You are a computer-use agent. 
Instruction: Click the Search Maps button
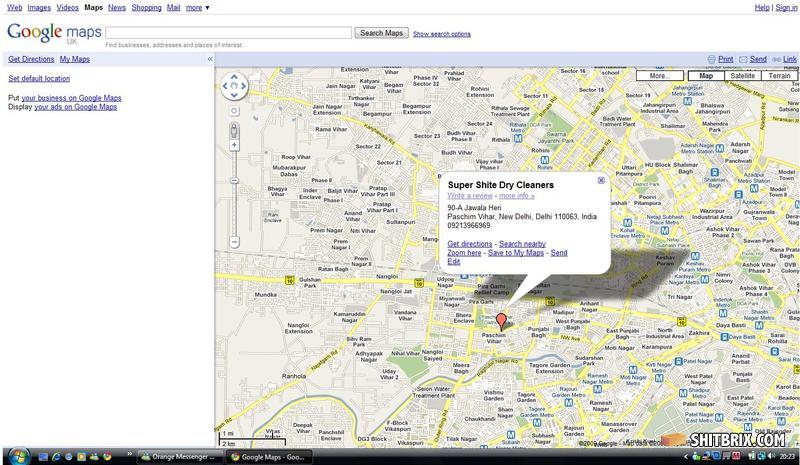coord(382,33)
